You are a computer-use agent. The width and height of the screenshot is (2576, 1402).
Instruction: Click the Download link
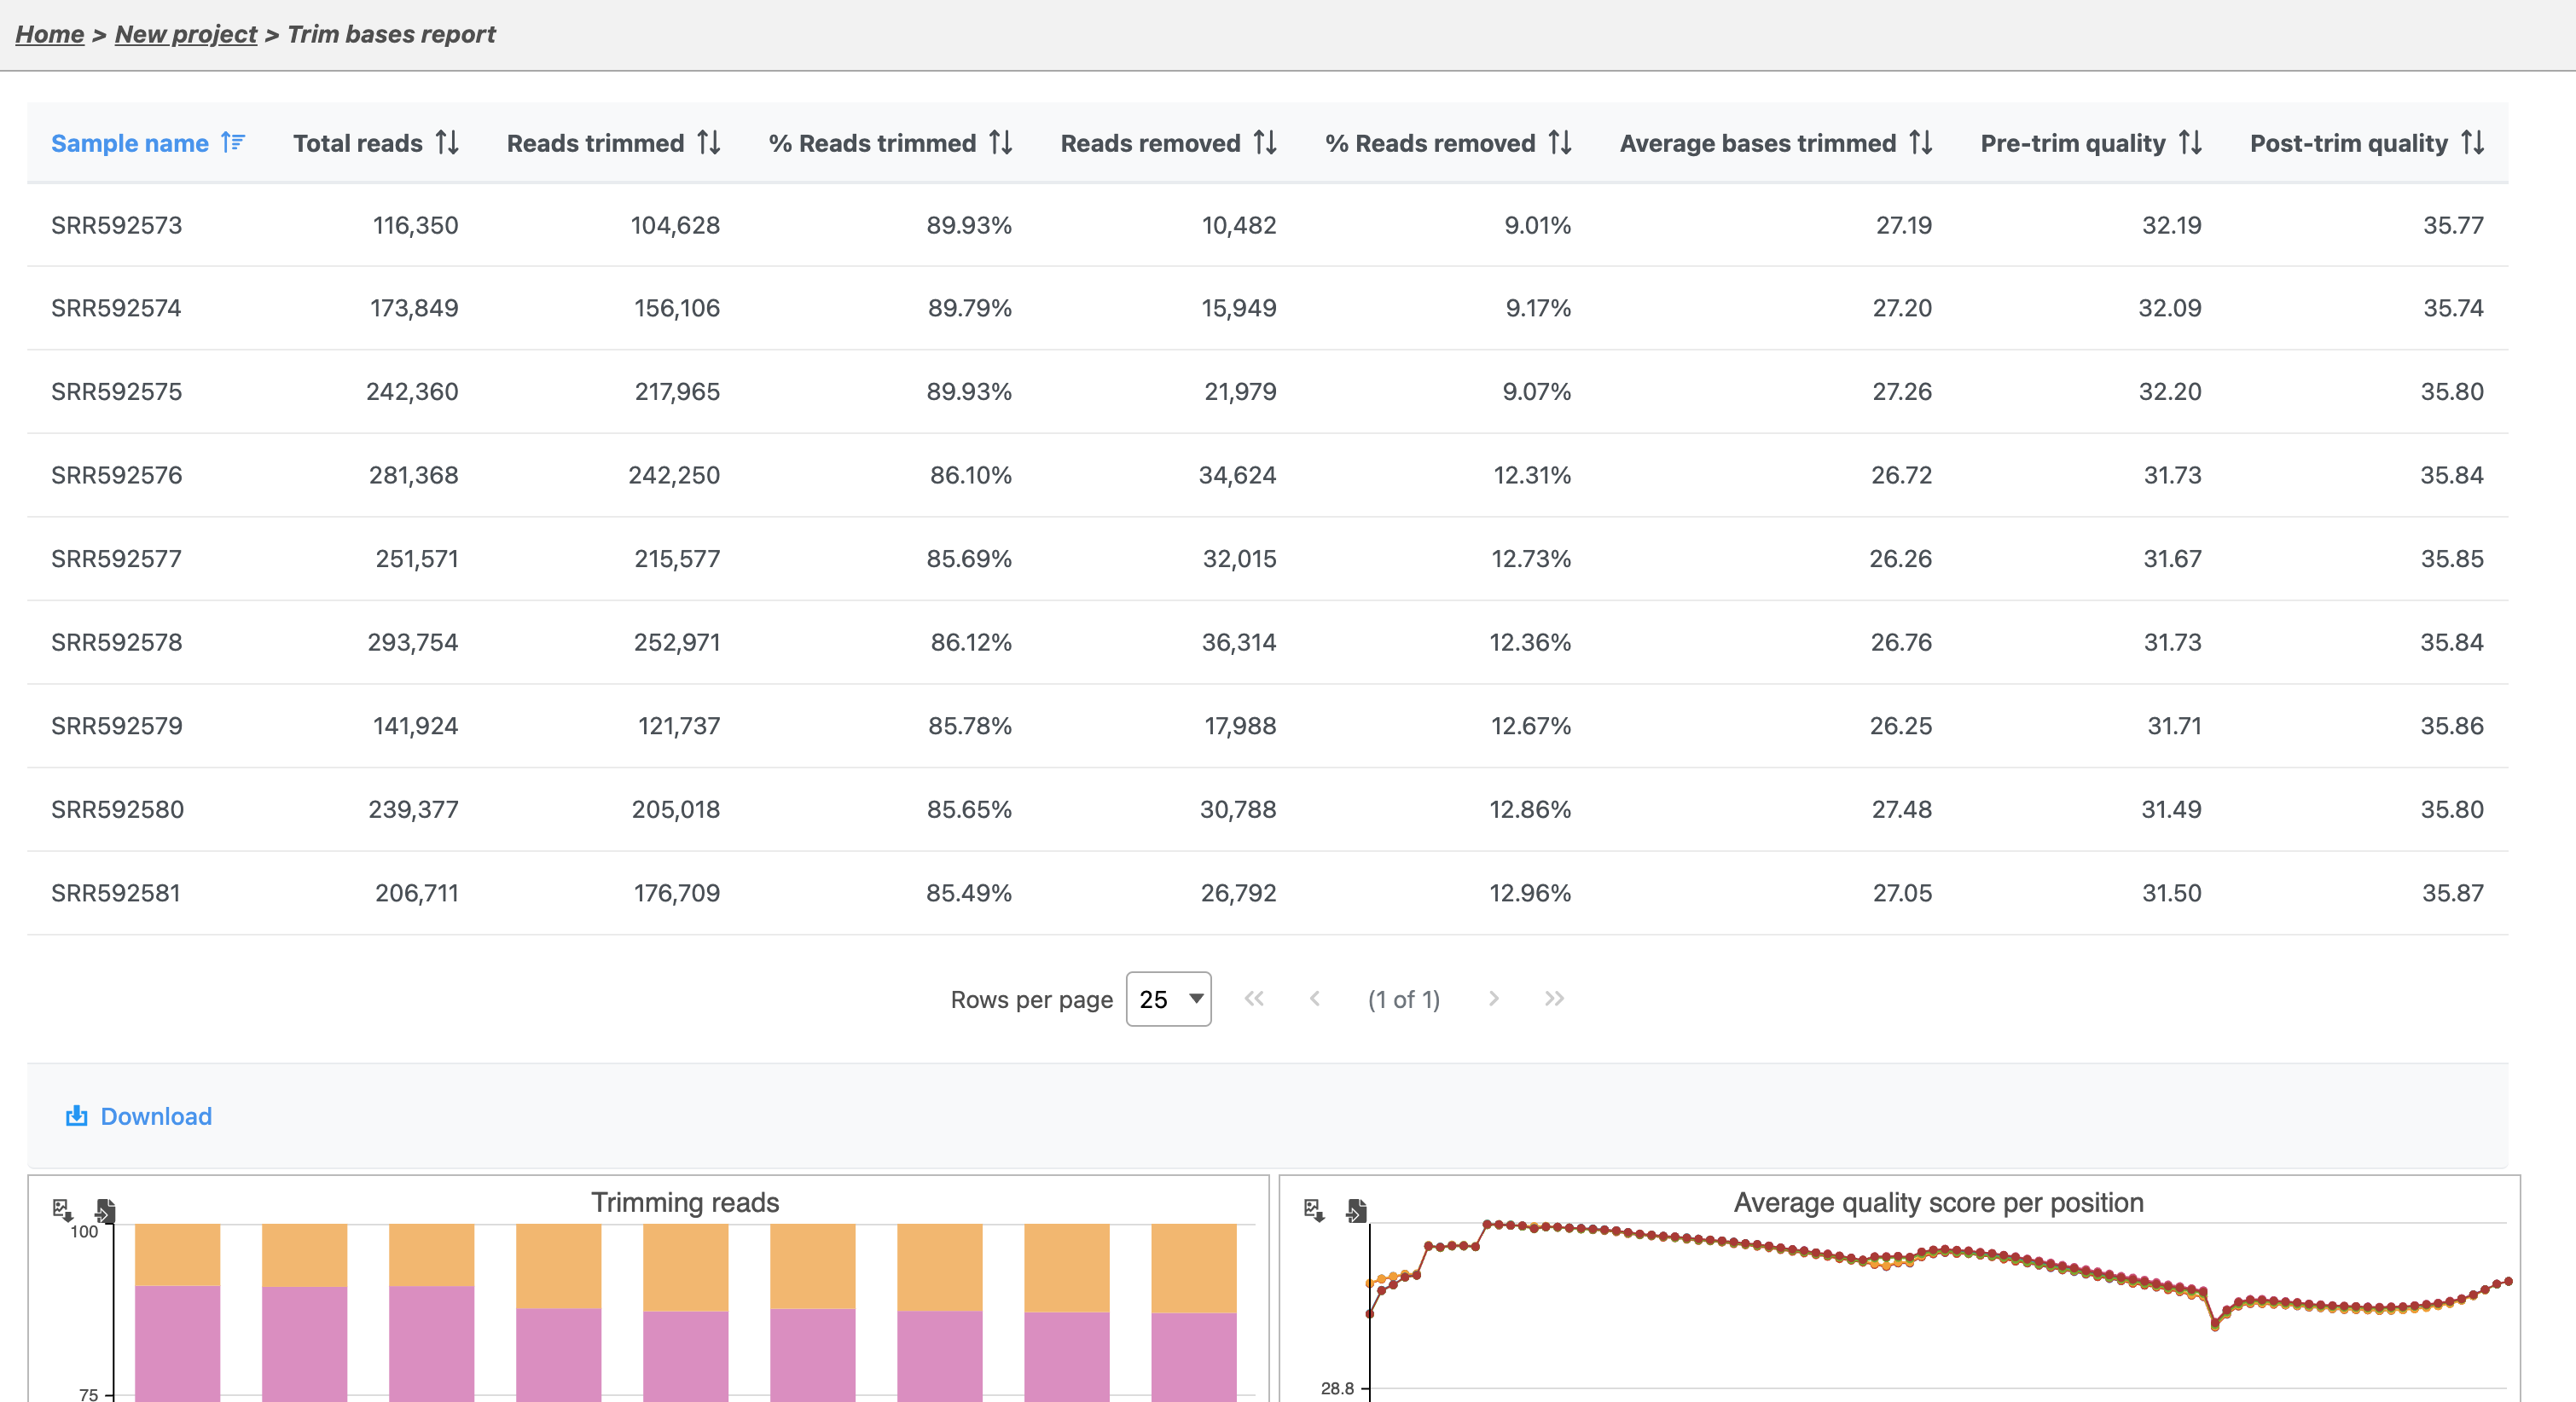(x=156, y=1116)
